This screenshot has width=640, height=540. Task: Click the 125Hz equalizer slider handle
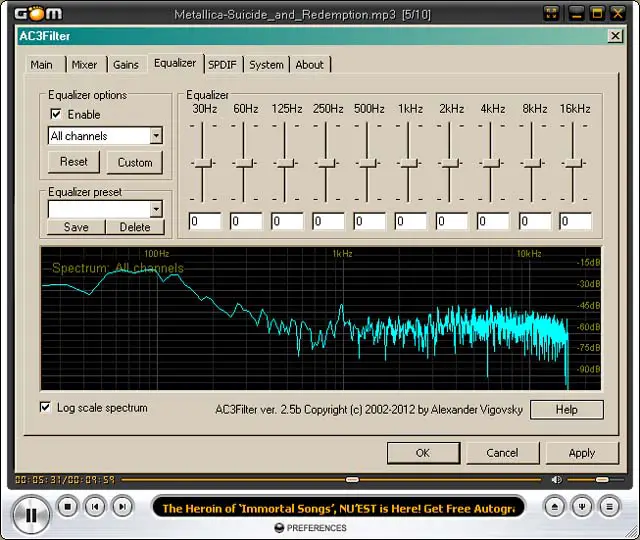285,163
